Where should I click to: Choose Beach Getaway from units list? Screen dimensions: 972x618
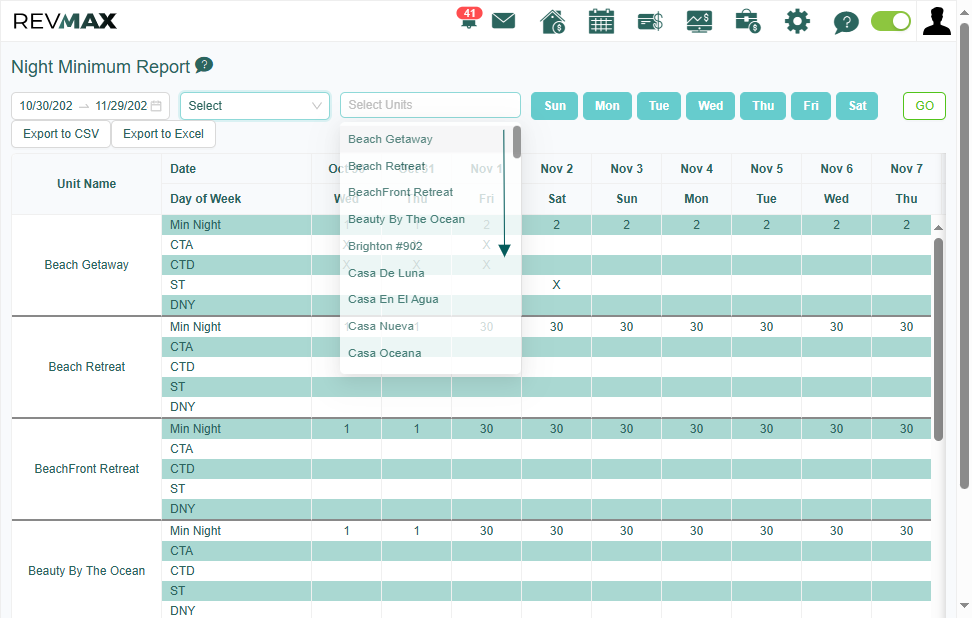[x=426, y=139]
